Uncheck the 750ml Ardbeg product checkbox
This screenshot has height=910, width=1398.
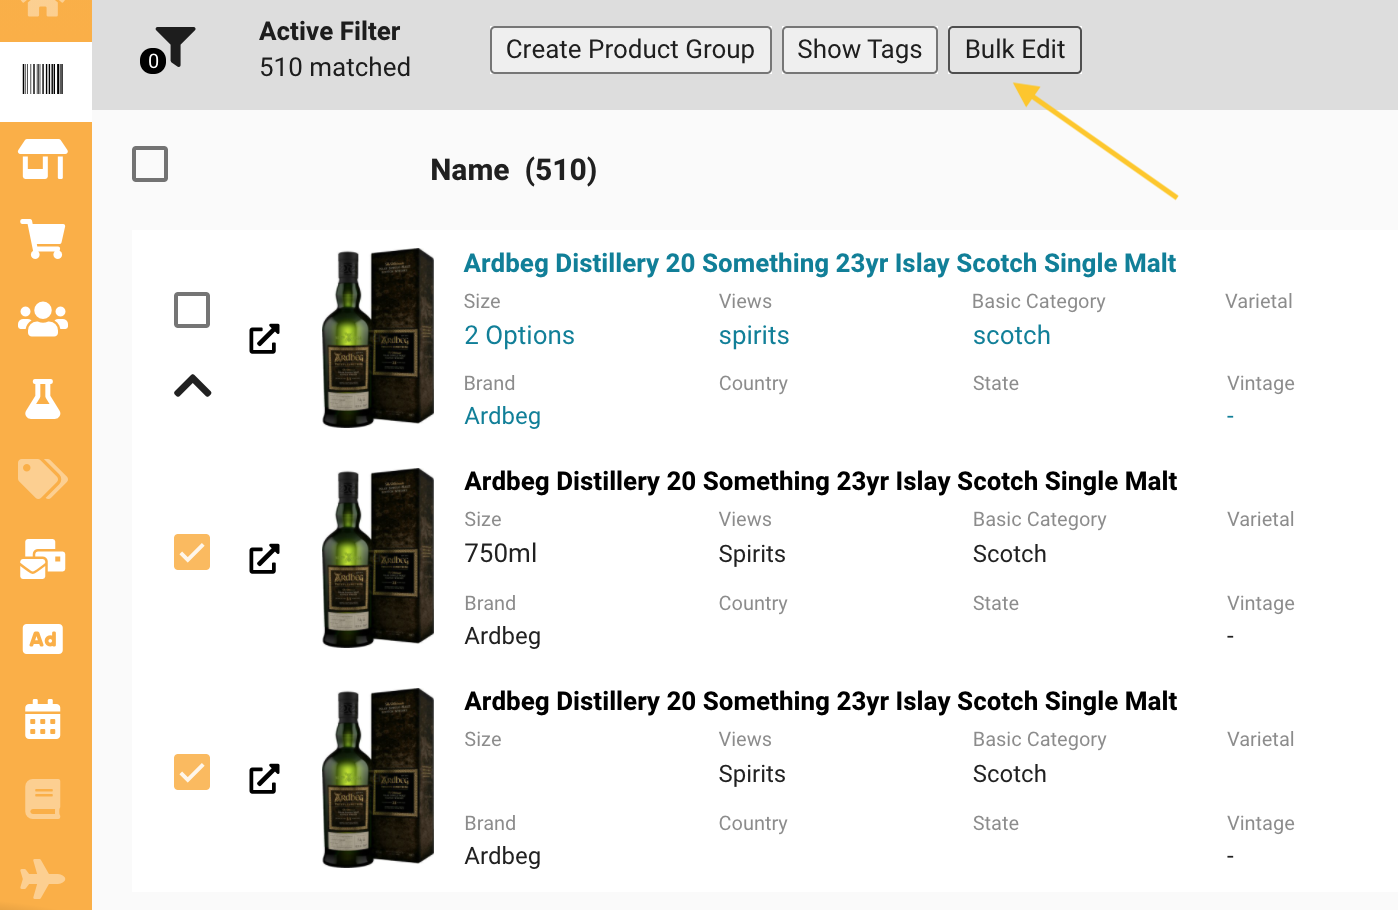tap(192, 552)
